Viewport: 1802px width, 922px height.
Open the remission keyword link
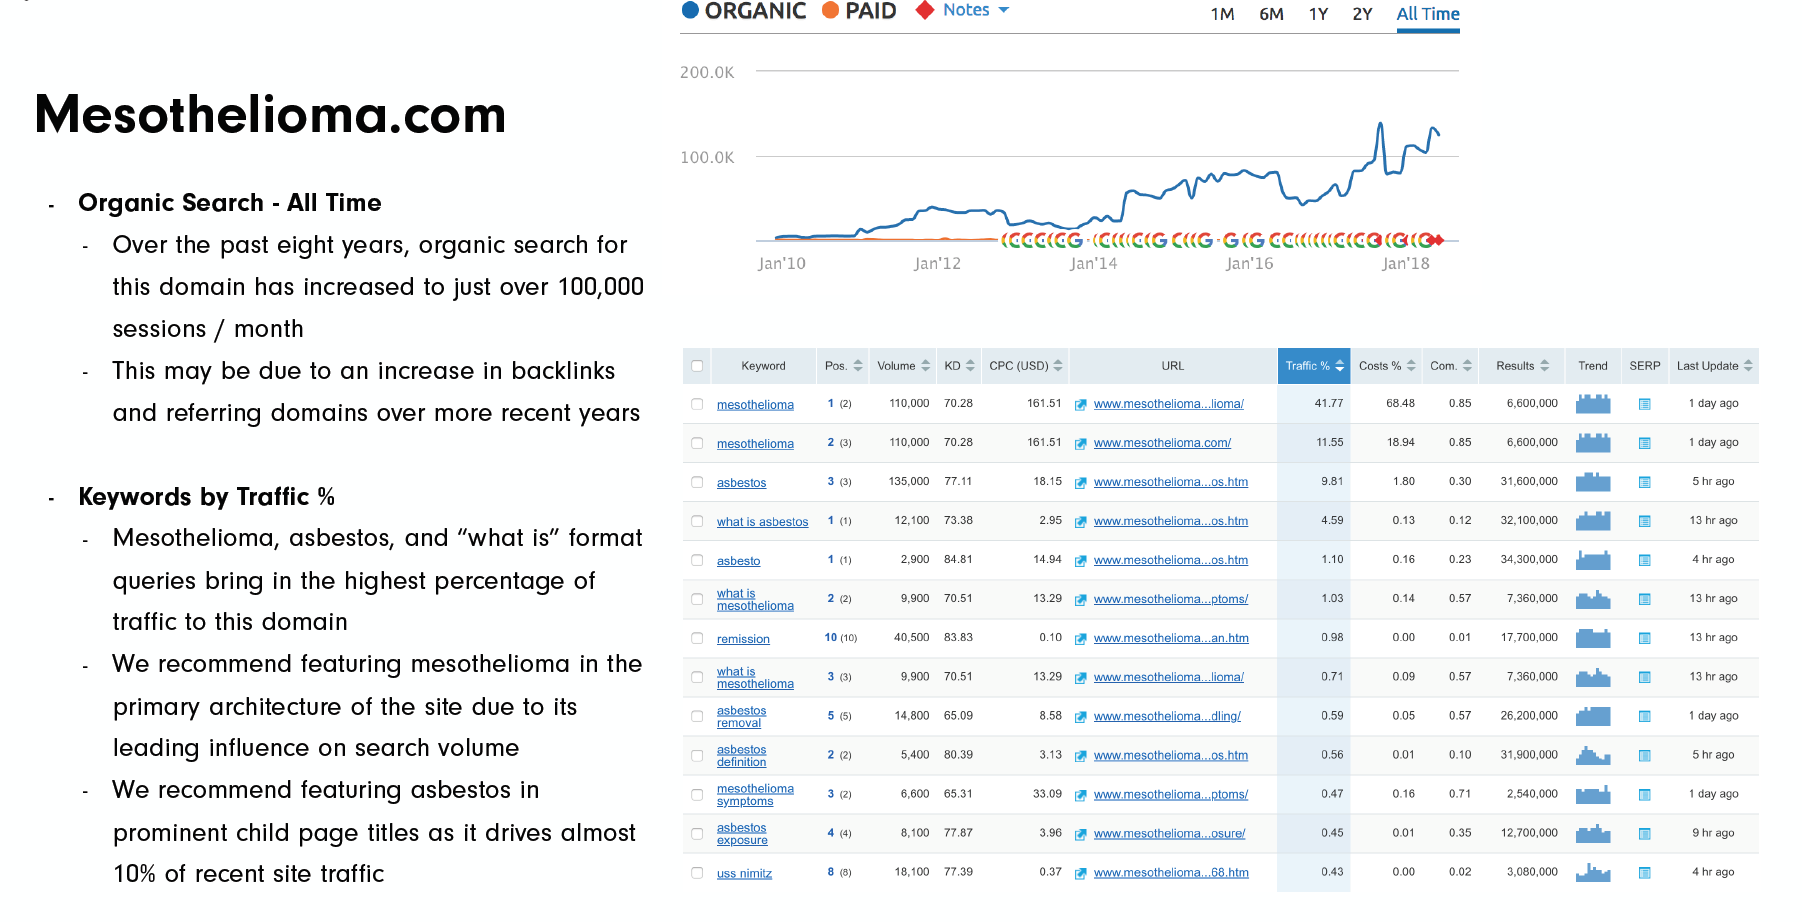click(x=743, y=639)
